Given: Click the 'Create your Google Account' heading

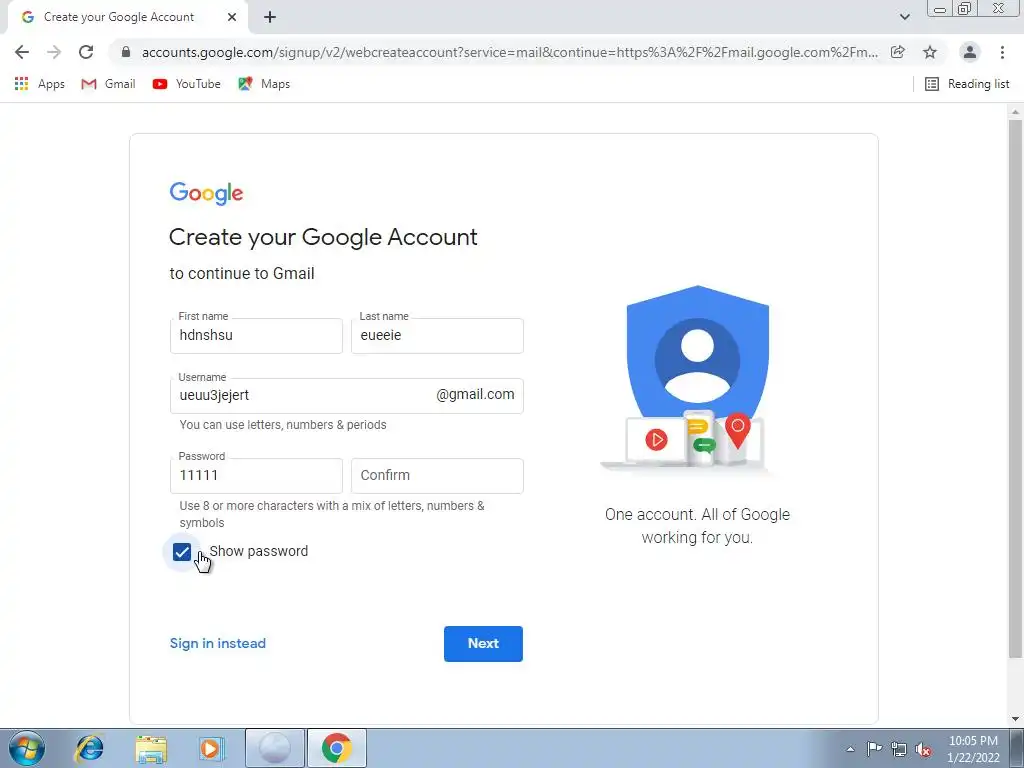Looking at the screenshot, I should (323, 237).
